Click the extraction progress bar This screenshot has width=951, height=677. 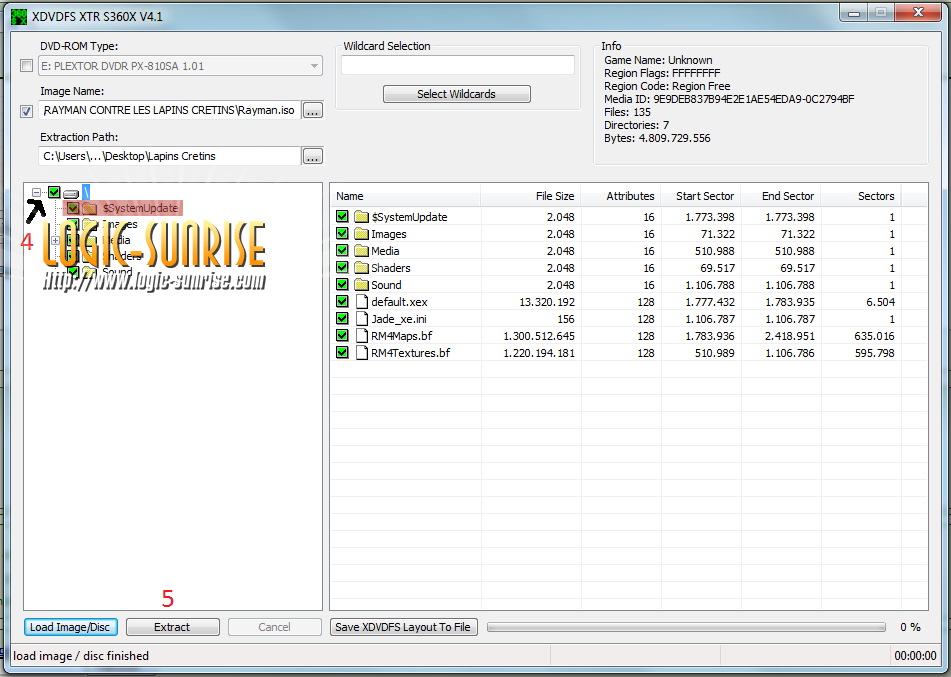[x=686, y=627]
